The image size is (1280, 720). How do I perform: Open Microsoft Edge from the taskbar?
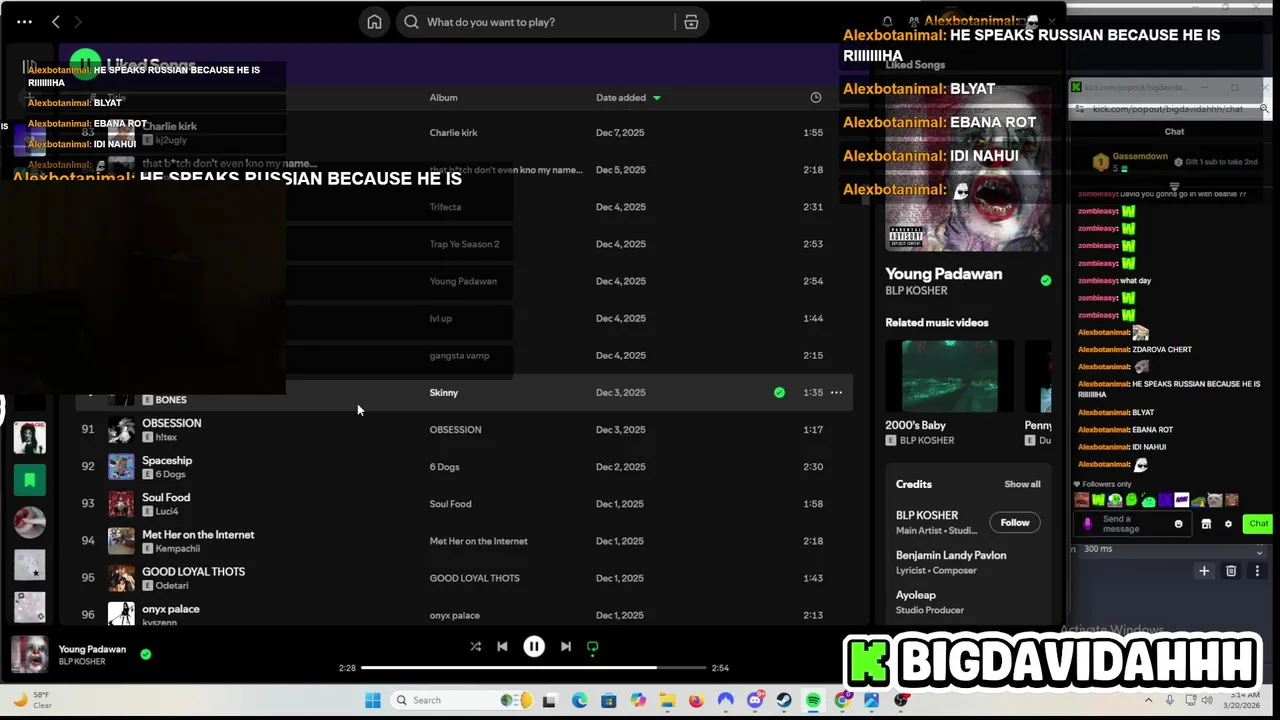point(579,700)
